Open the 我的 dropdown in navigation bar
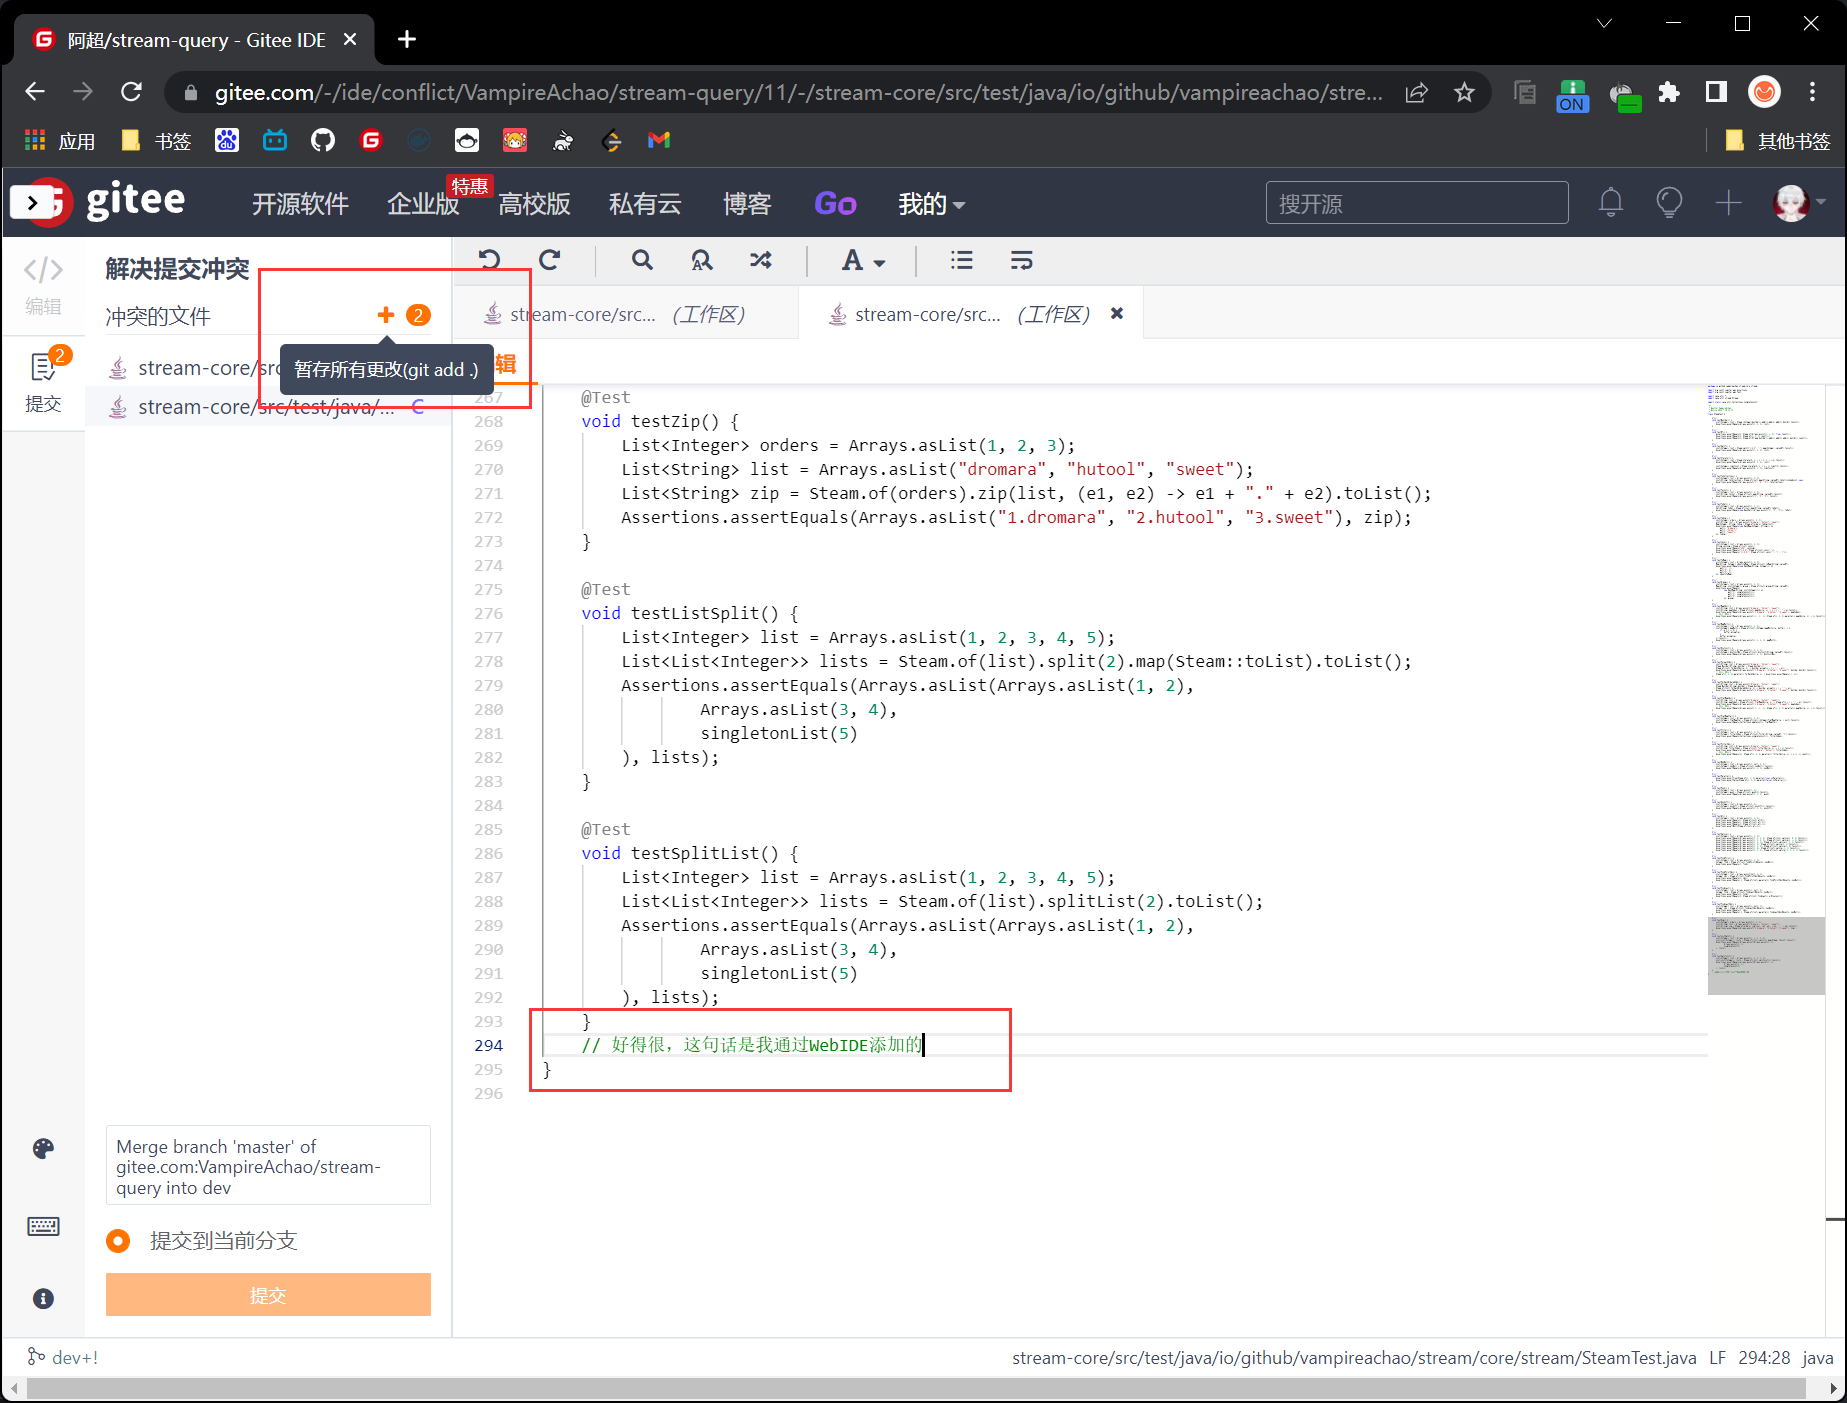 tap(930, 204)
